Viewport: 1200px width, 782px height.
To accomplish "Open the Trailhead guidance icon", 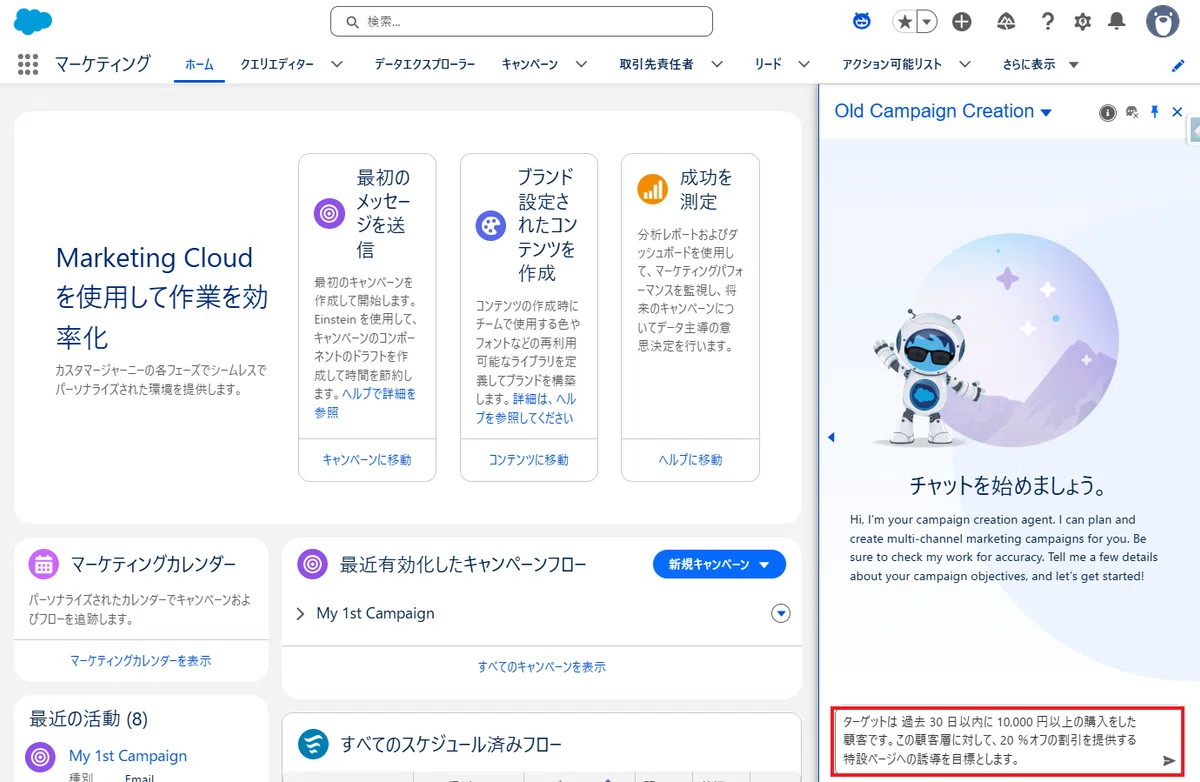I will [x=1006, y=21].
